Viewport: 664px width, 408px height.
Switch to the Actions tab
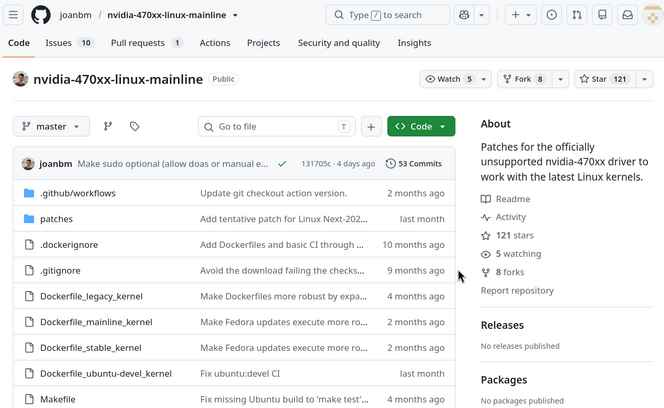tap(215, 43)
